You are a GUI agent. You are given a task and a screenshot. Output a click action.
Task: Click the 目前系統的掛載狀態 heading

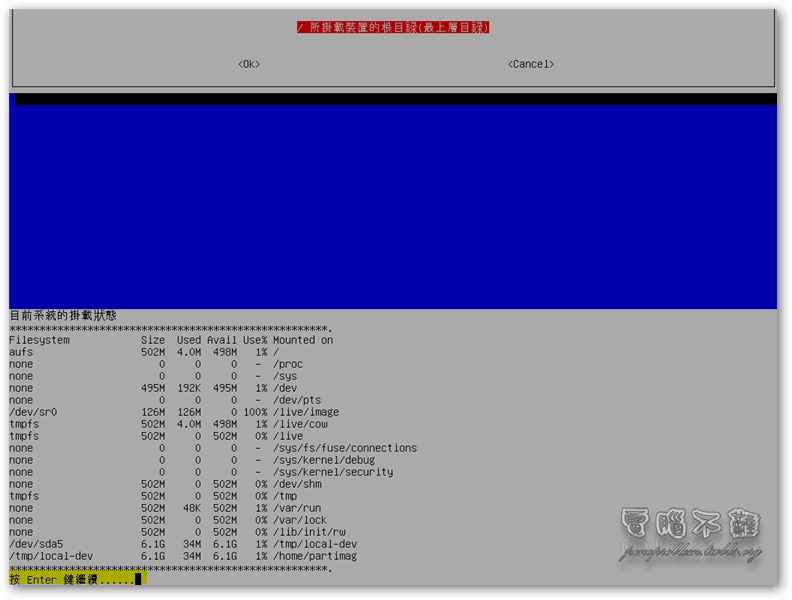click(x=62, y=315)
